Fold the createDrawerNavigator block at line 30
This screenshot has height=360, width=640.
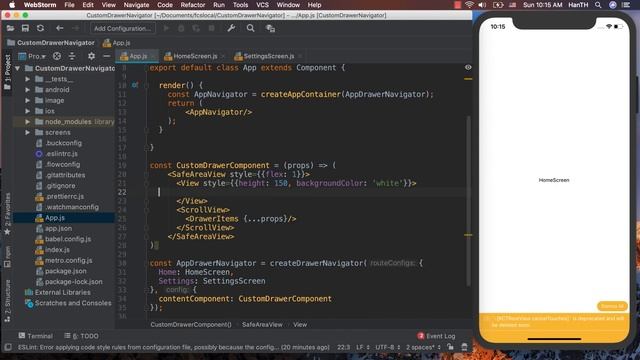[146, 263]
